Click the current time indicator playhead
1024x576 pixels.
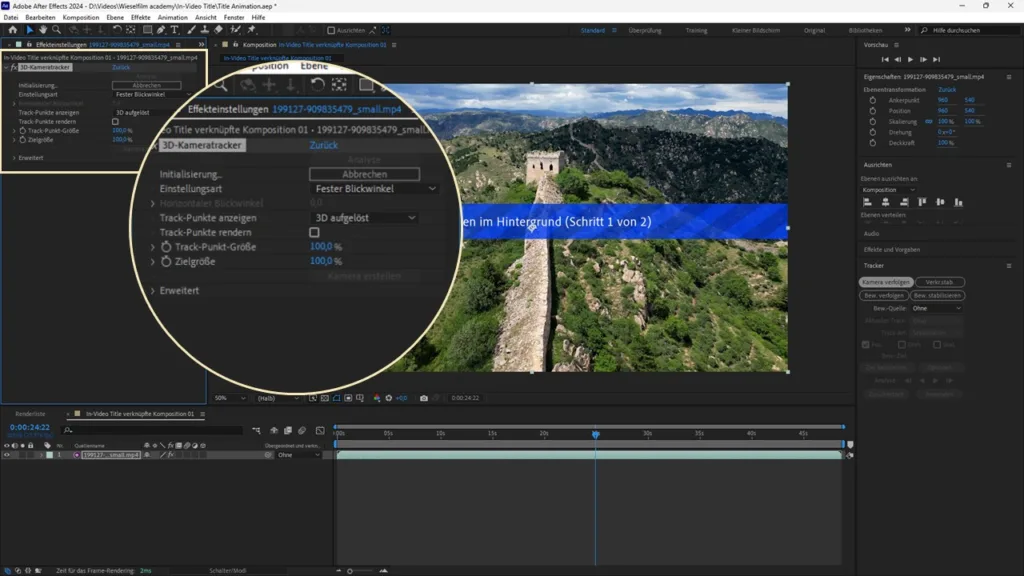click(x=596, y=434)
